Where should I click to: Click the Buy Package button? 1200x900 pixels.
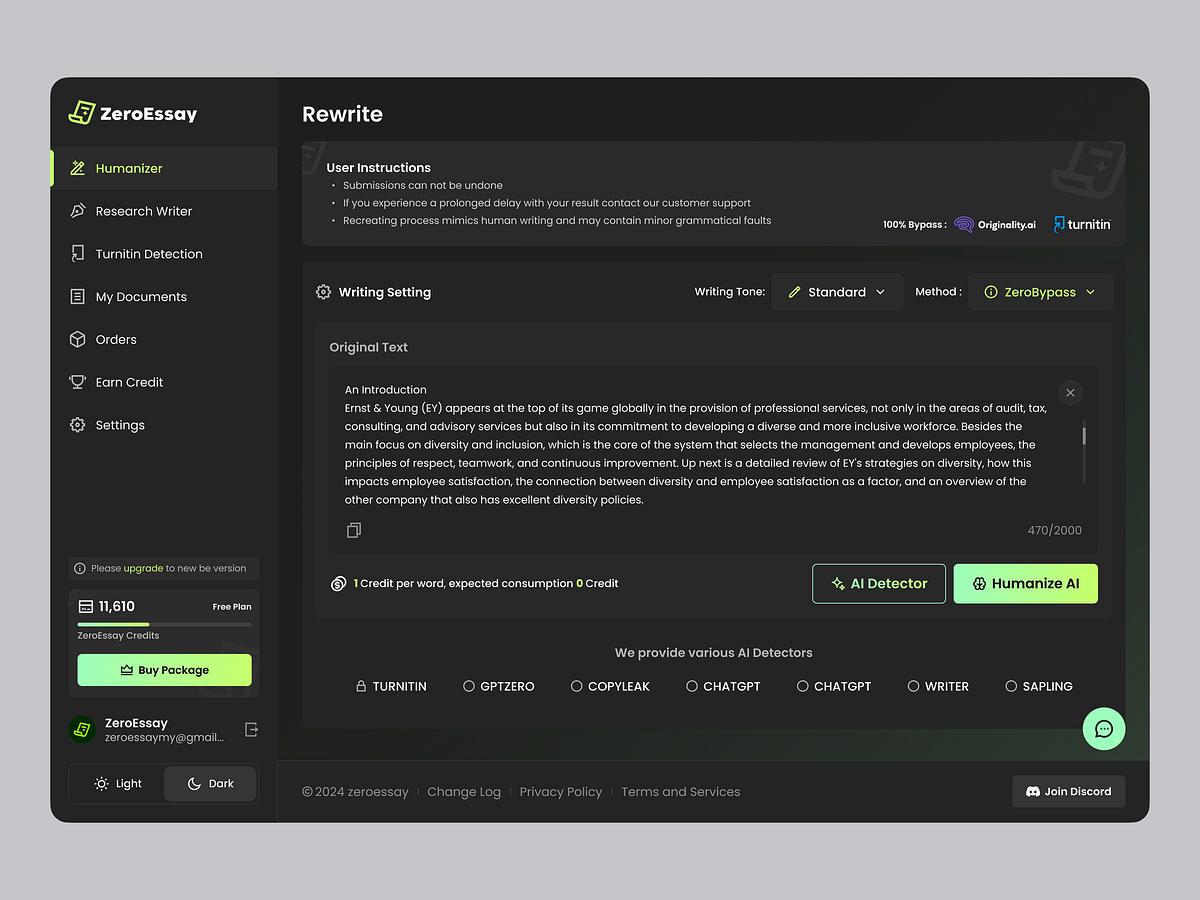click(165, 670)
